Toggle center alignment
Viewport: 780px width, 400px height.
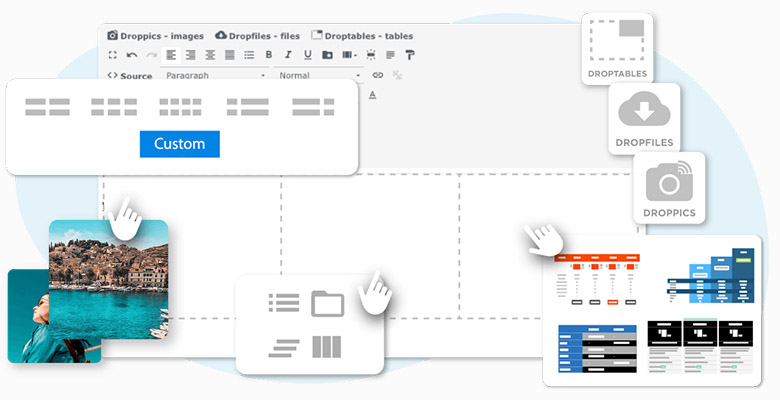pos(210,55)
